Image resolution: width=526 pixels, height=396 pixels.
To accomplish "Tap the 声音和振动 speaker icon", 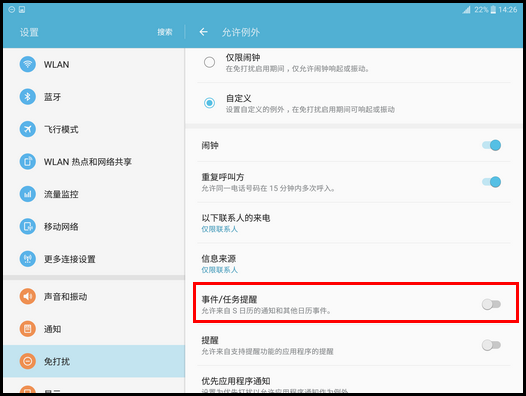I will (28, 296).
